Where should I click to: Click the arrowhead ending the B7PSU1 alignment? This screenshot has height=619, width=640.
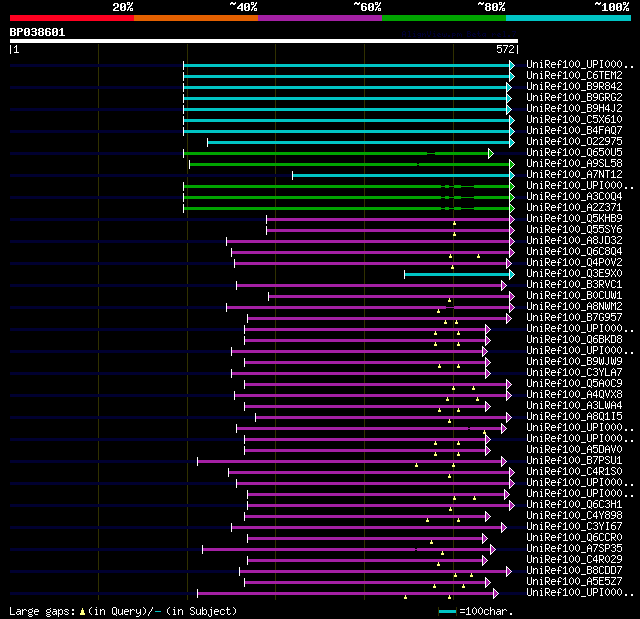pyautogui.click(x=504, y=461)
